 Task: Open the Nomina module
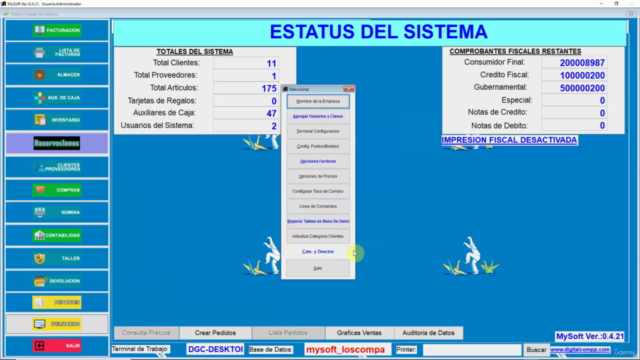(x=57, y=212)
